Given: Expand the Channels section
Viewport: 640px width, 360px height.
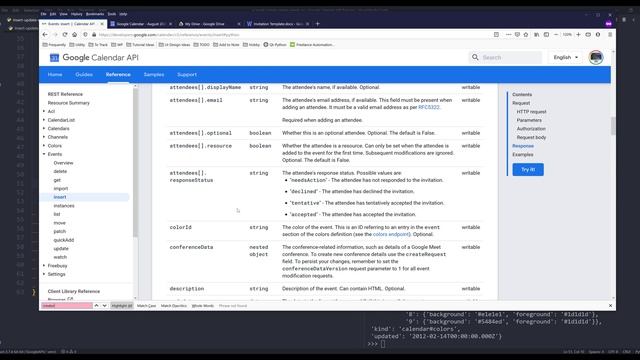Looking at the screenshot, I should [x=44, y=137].
